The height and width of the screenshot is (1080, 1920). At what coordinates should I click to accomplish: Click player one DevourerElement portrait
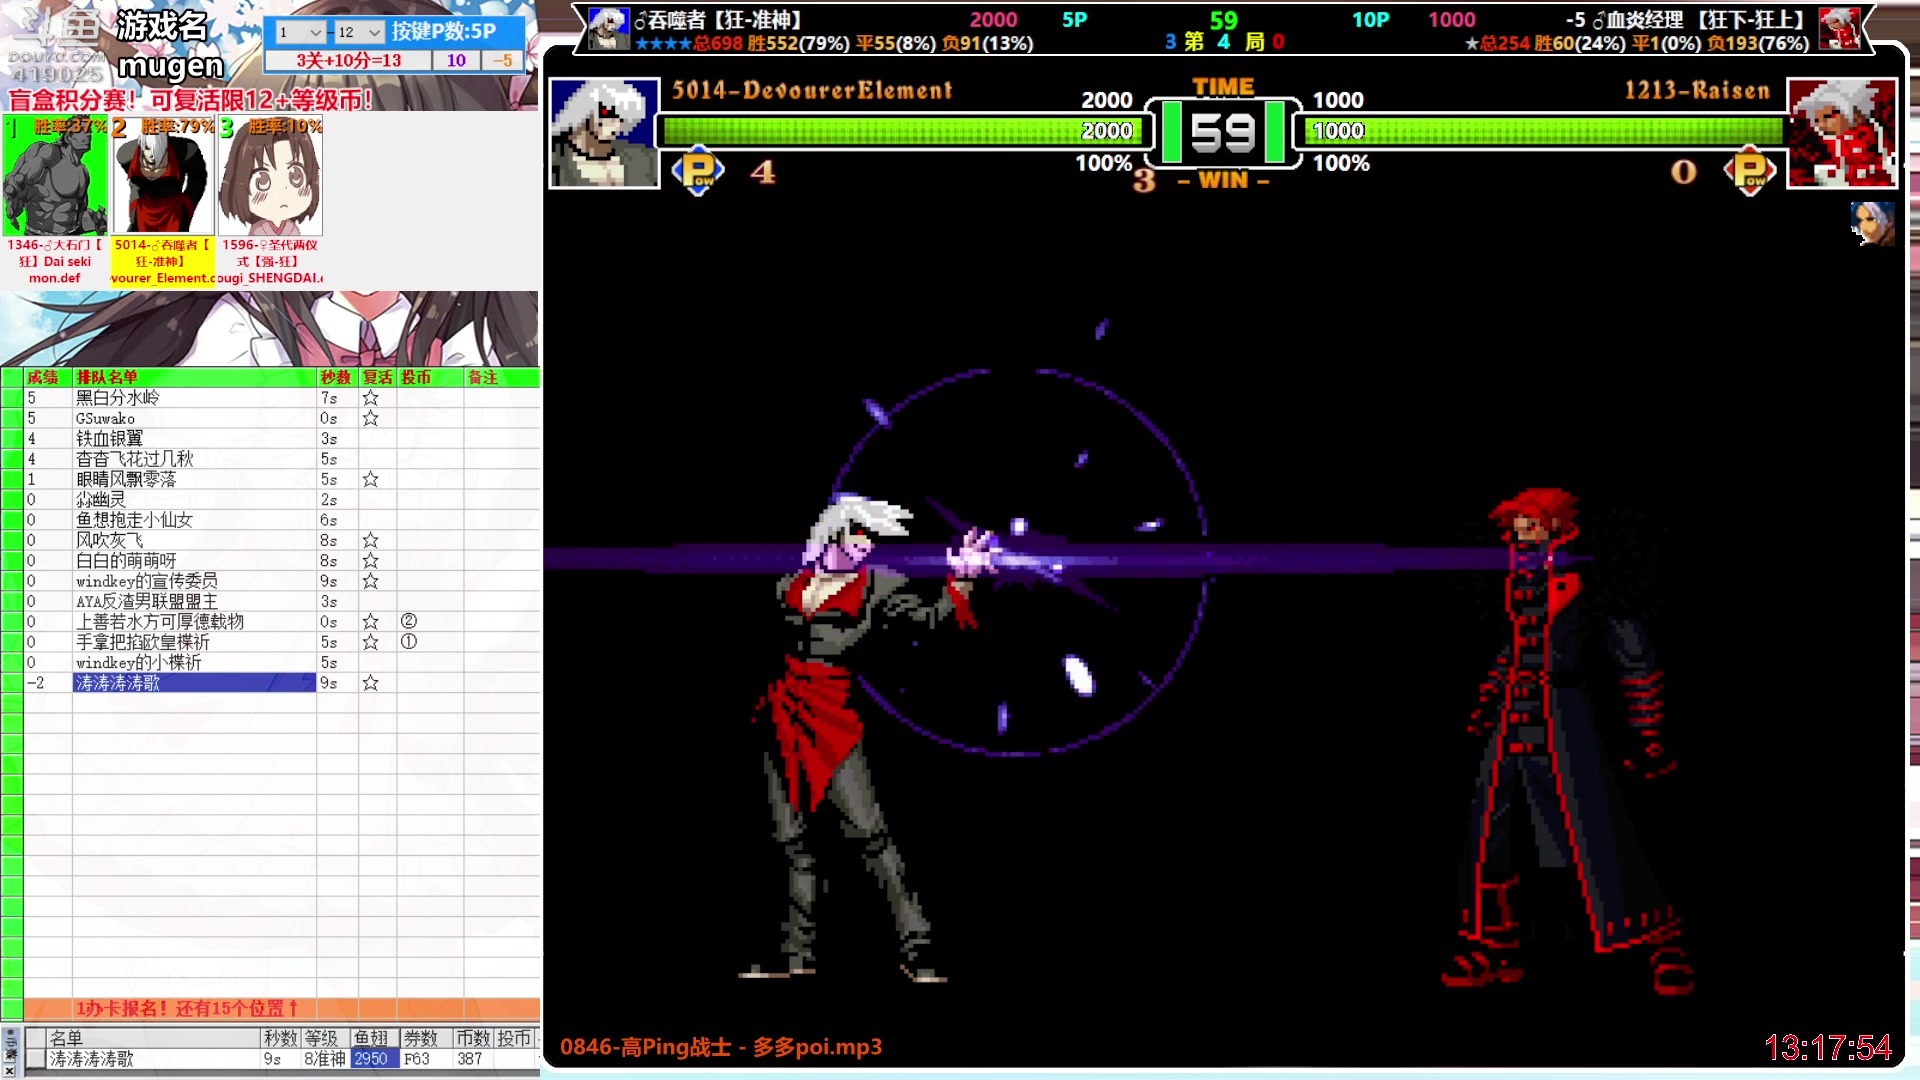click(x=604, y=132)
